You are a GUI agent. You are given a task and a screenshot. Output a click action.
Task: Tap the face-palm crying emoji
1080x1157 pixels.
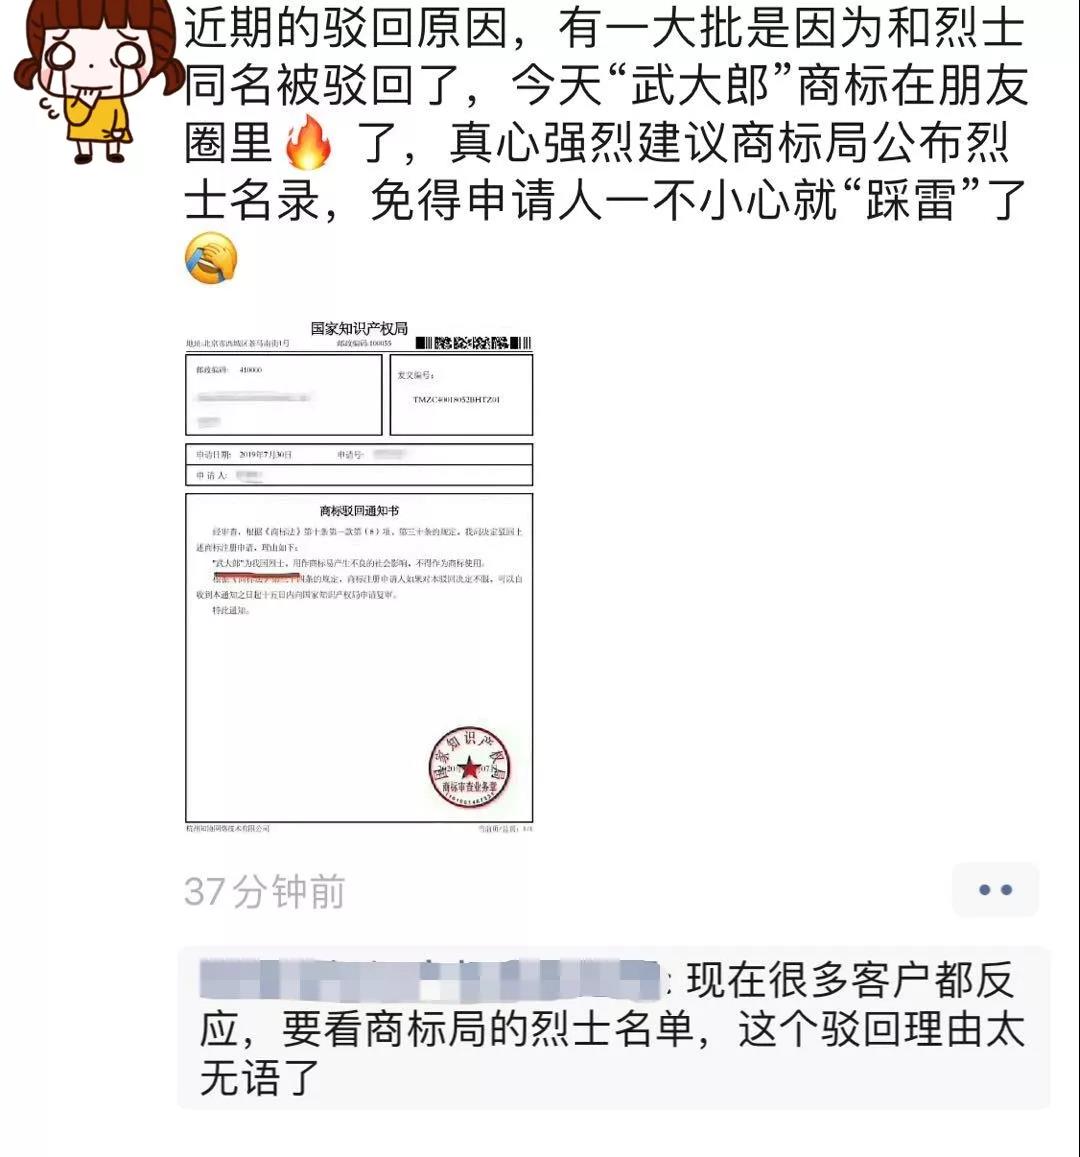[211, 258]
